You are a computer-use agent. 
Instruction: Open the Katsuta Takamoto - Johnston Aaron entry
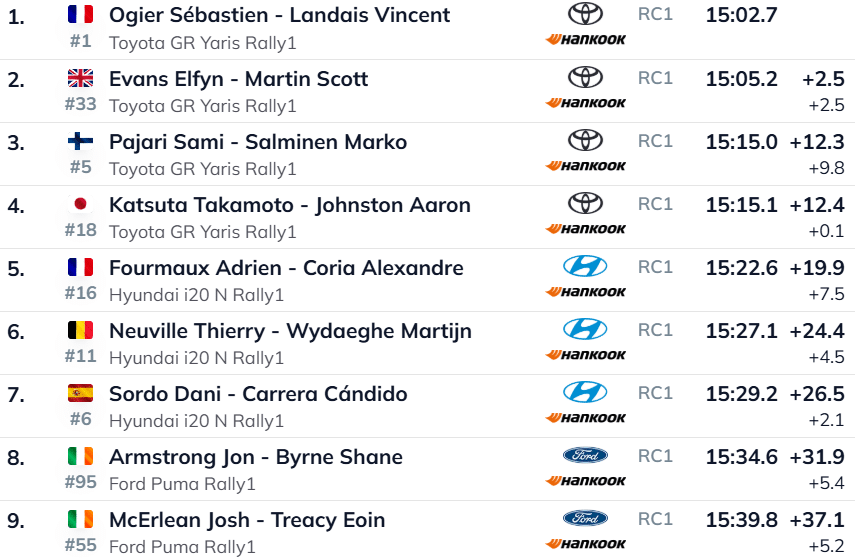[289, 205]
